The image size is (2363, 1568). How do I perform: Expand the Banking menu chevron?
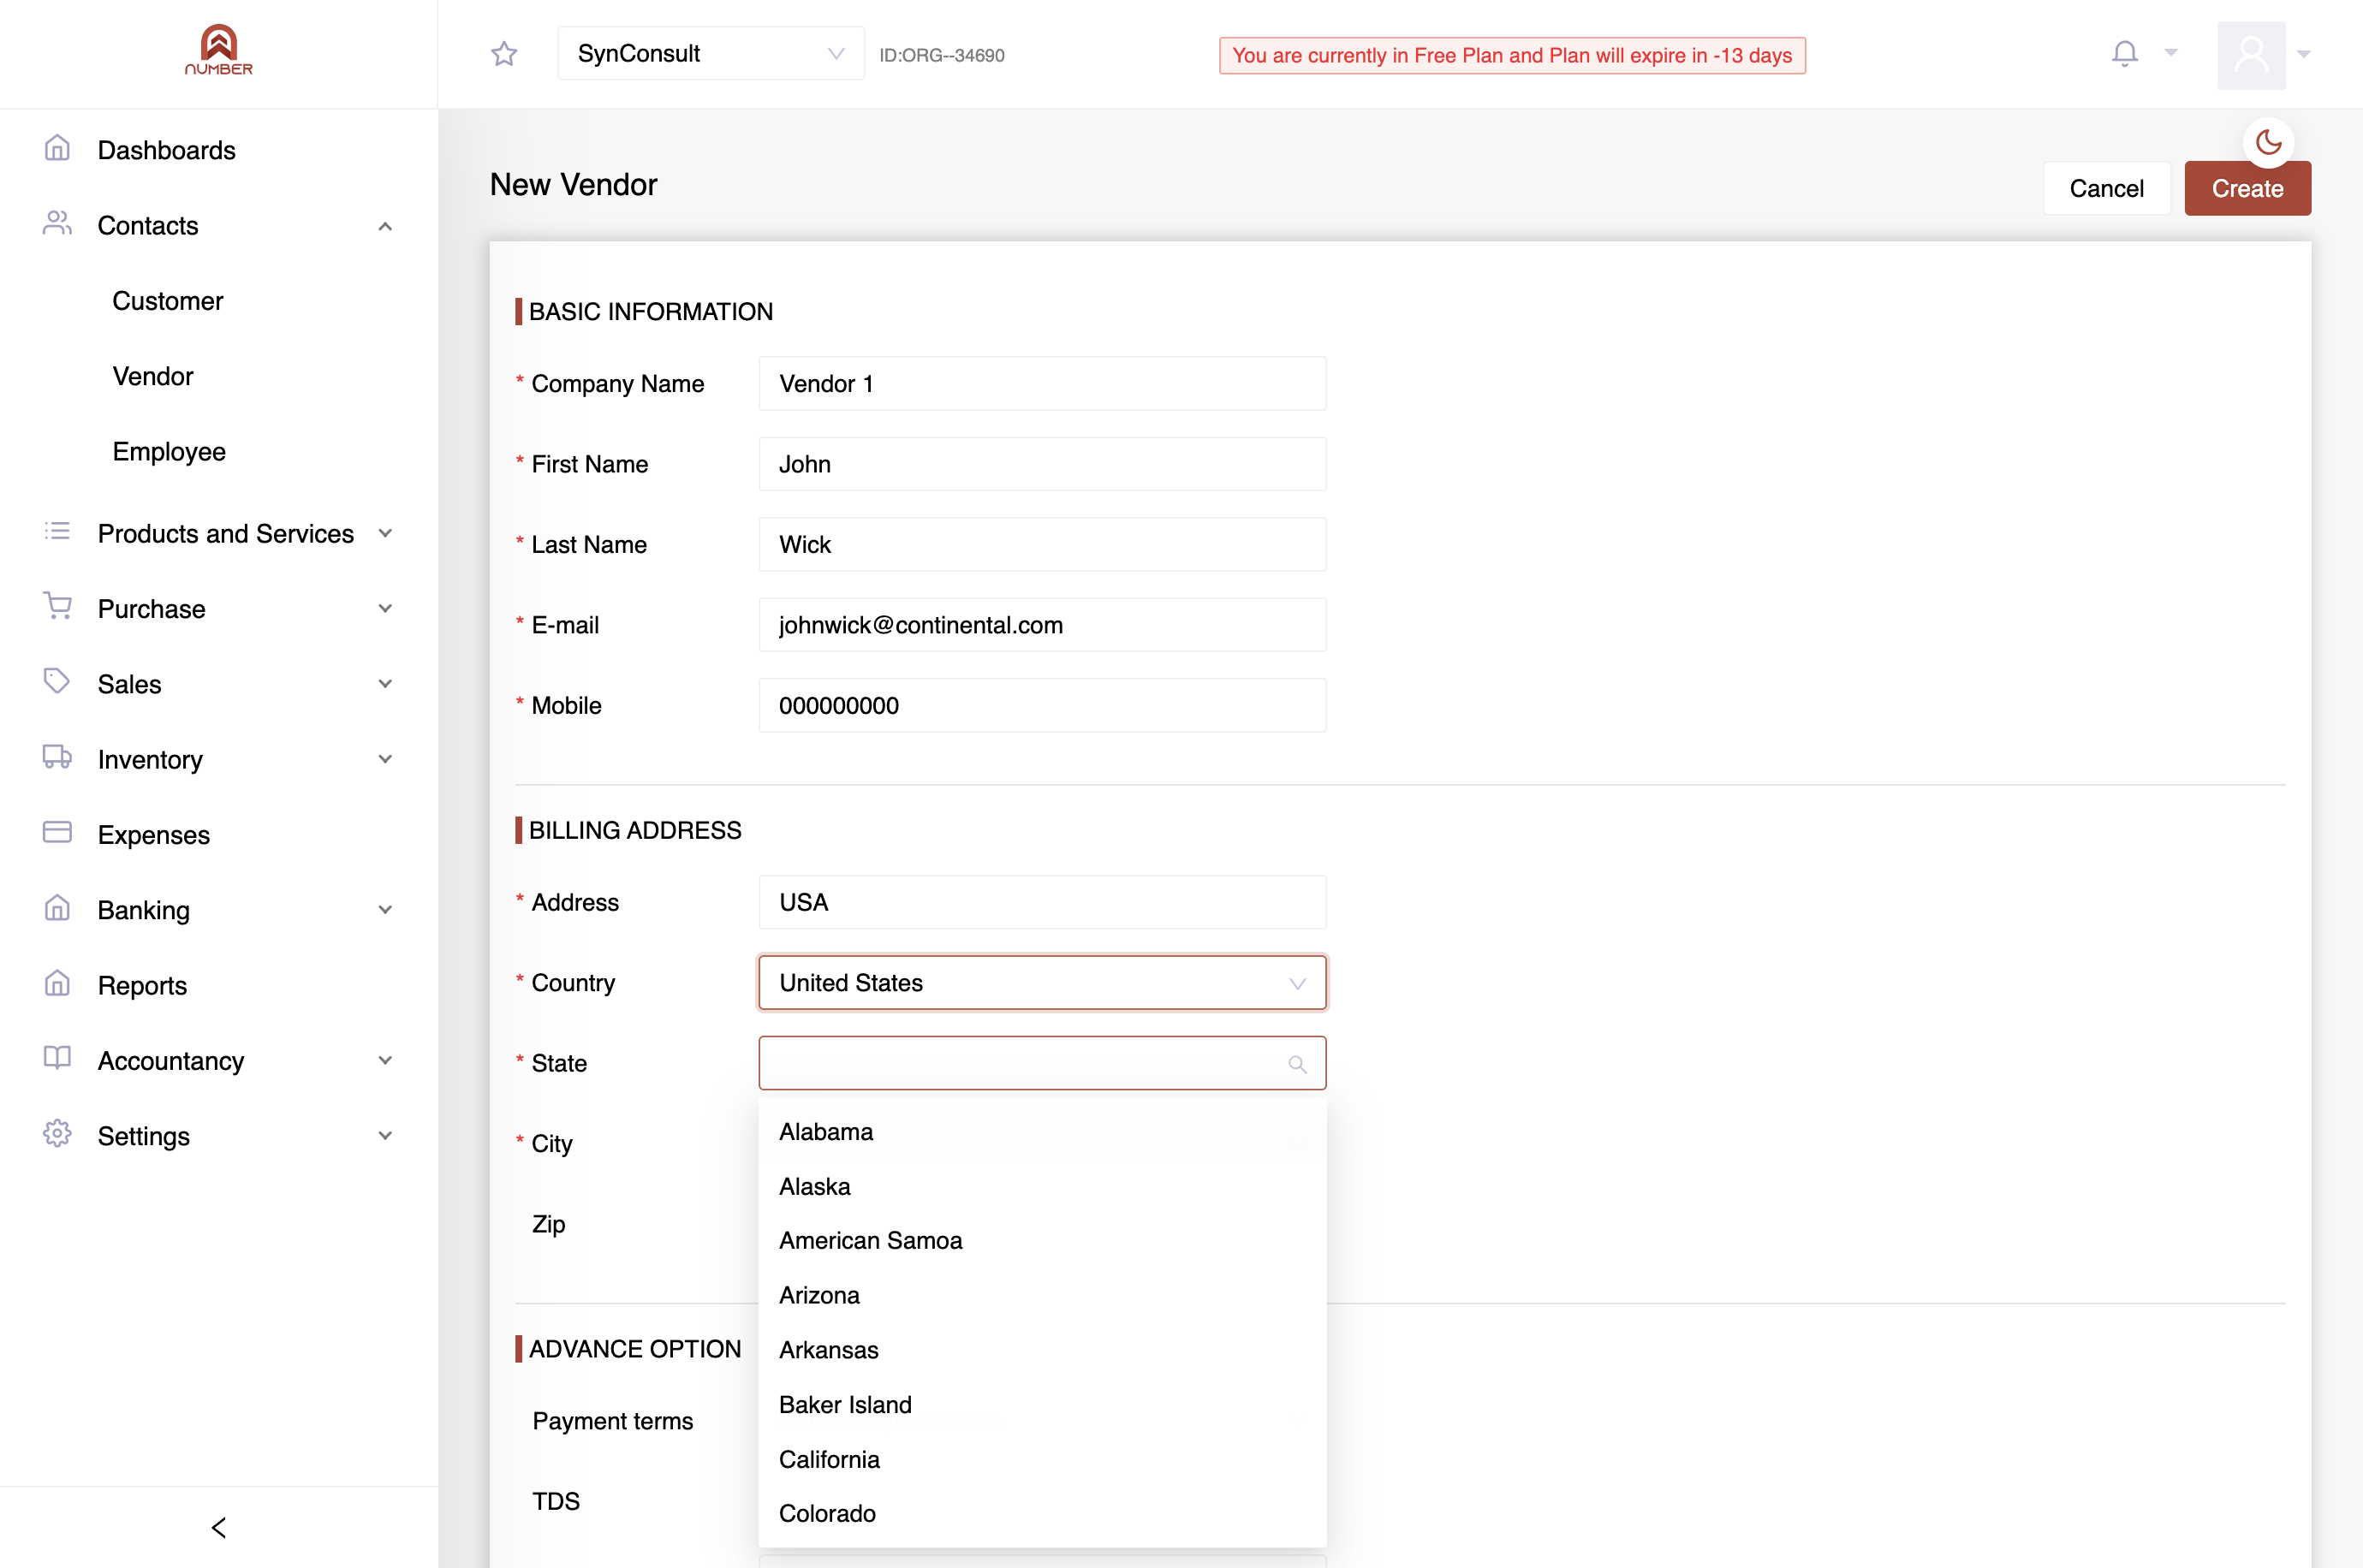pos(385,910)
